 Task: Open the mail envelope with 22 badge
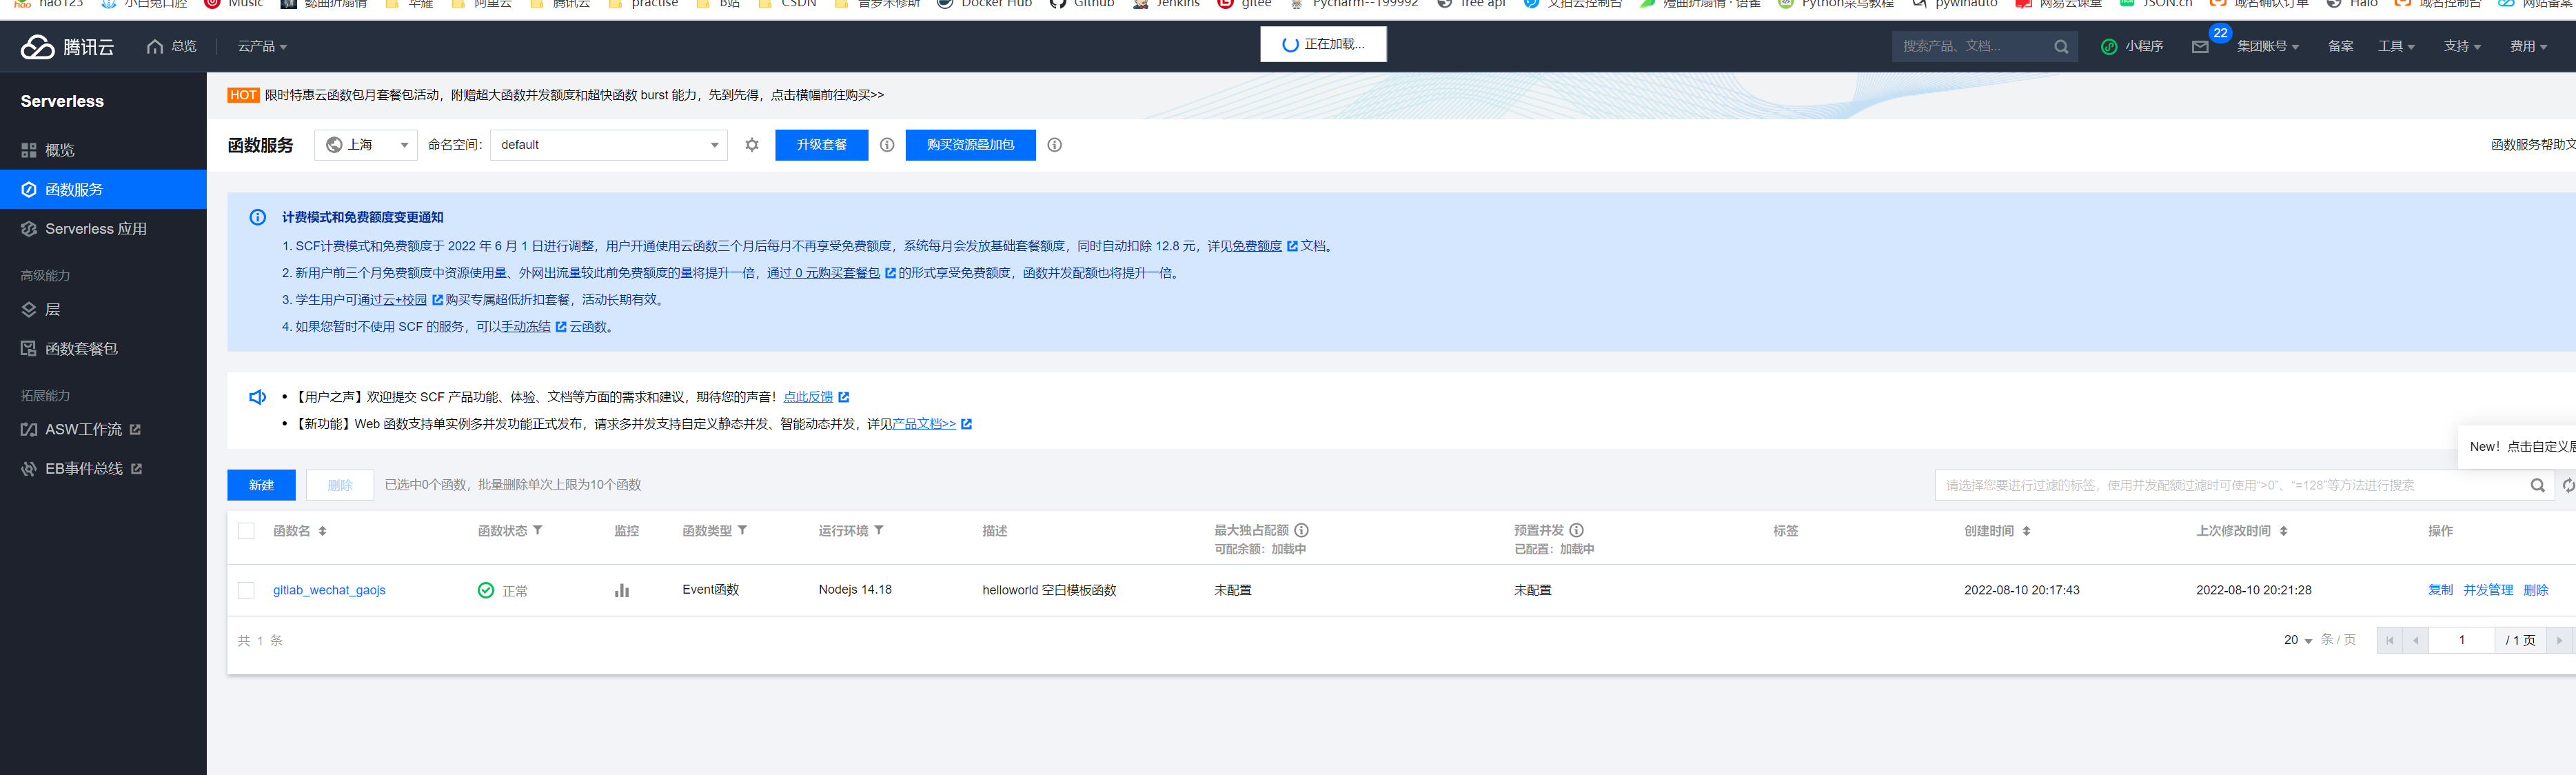pos(2200,46)
